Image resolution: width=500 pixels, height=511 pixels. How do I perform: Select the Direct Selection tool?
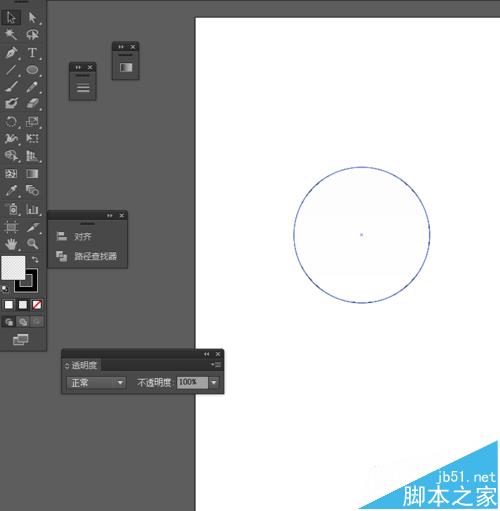pos(32,17)
